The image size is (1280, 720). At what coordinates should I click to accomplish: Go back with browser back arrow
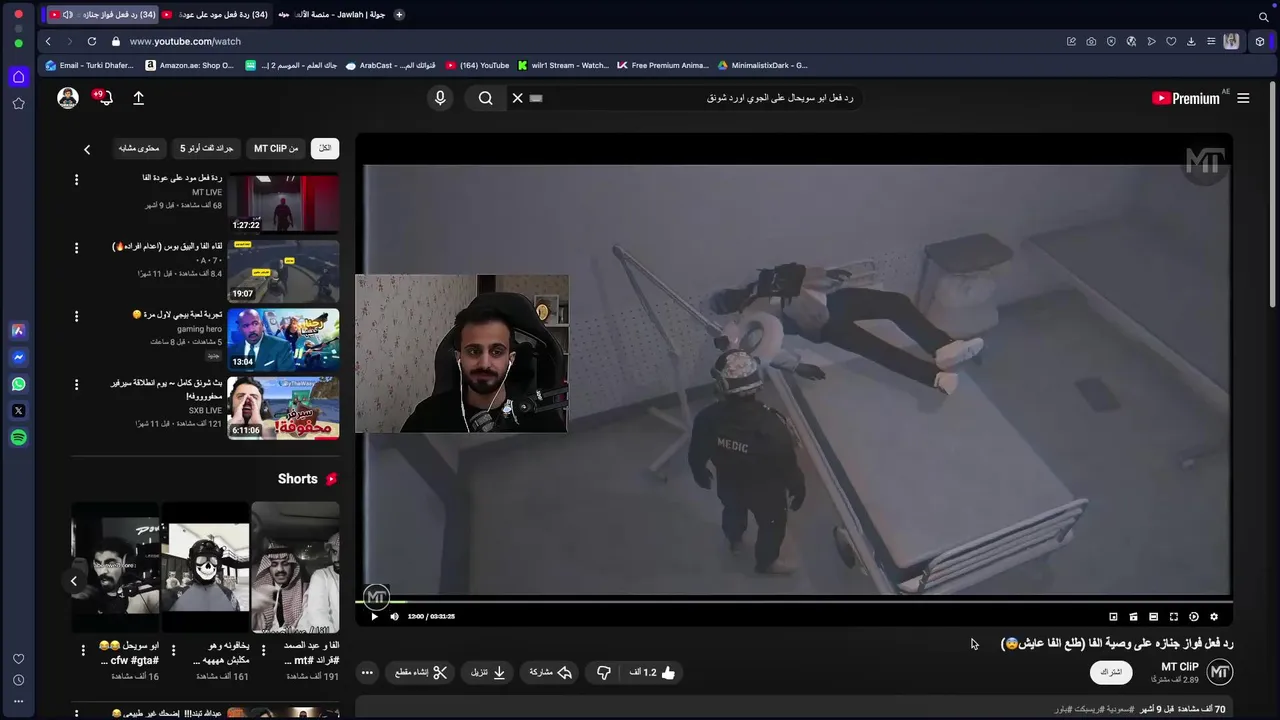48,41
